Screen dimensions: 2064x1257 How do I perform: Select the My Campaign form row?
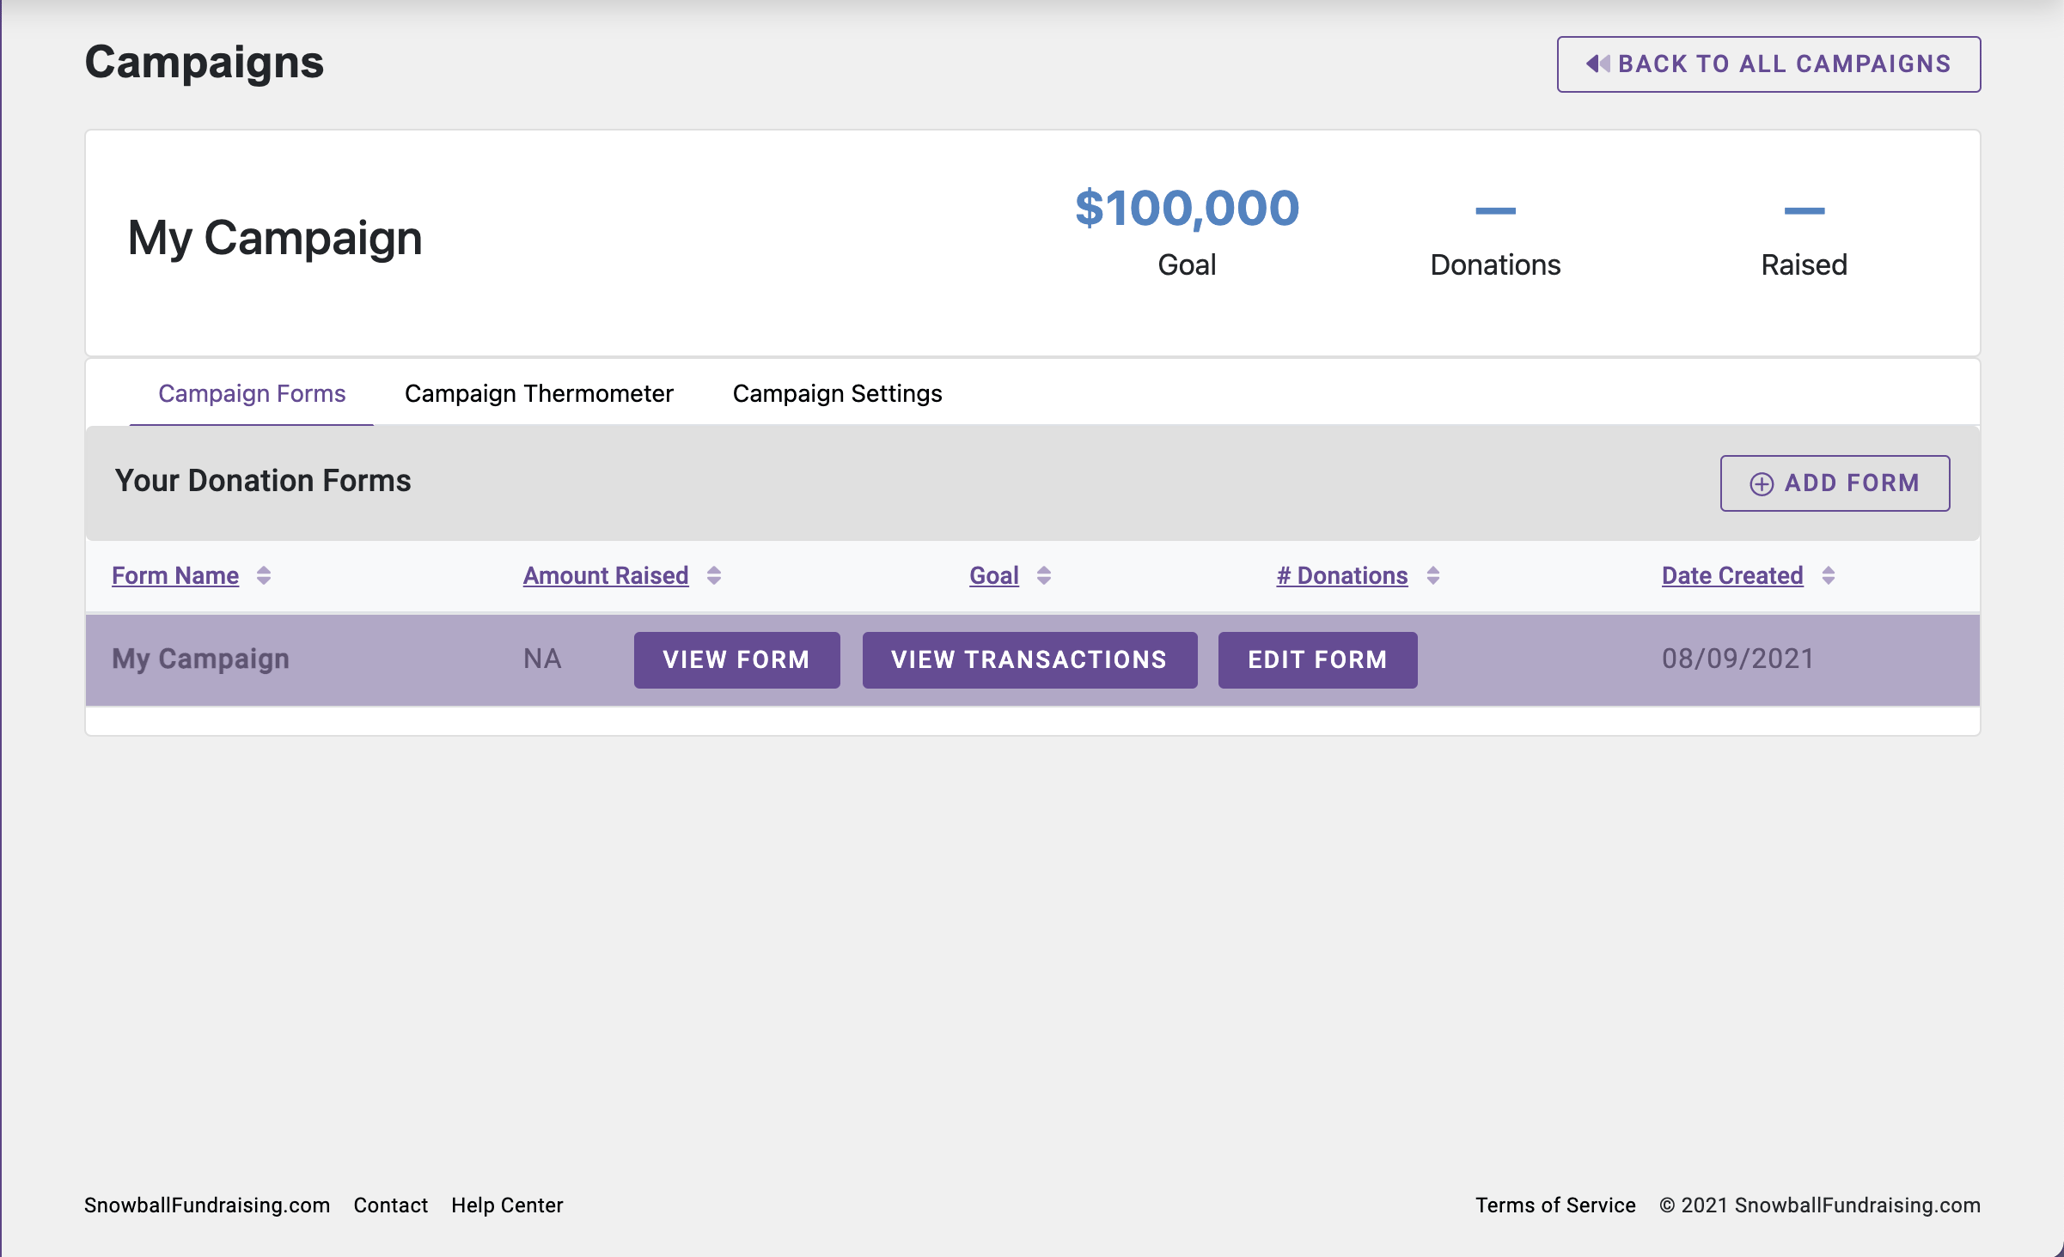[x=200, y=659]
